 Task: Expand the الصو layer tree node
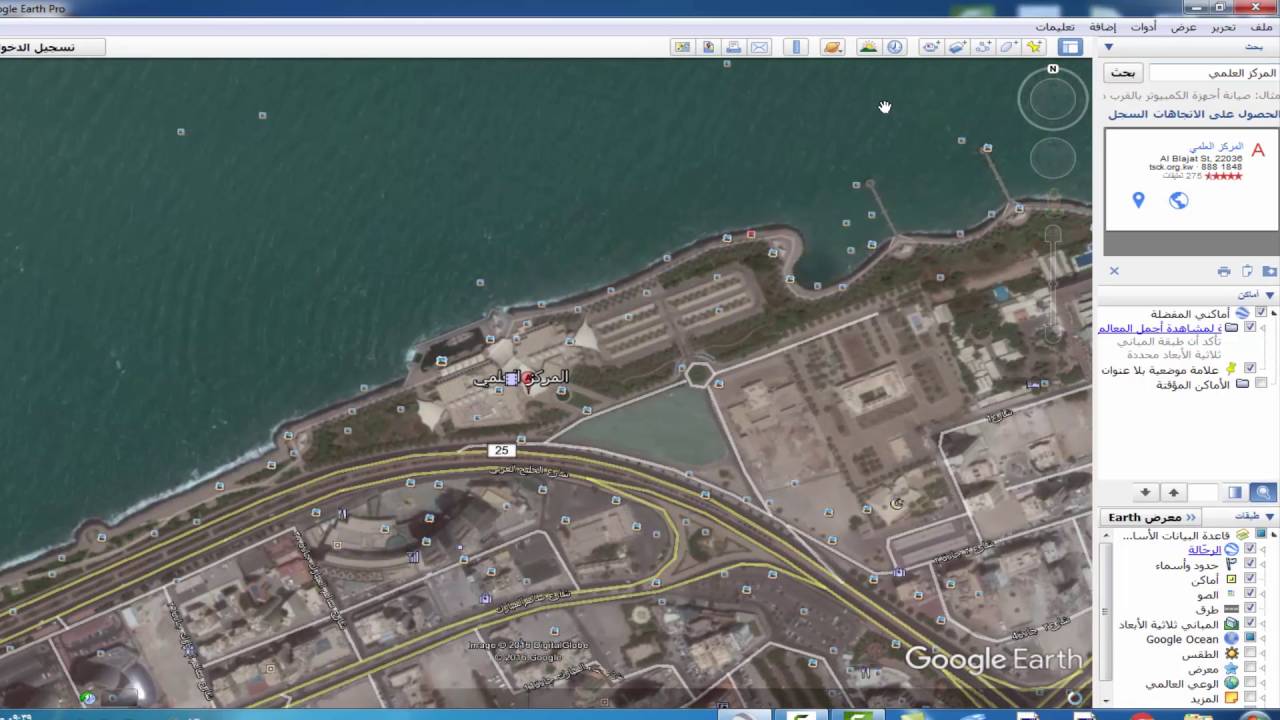(1263, 595)
